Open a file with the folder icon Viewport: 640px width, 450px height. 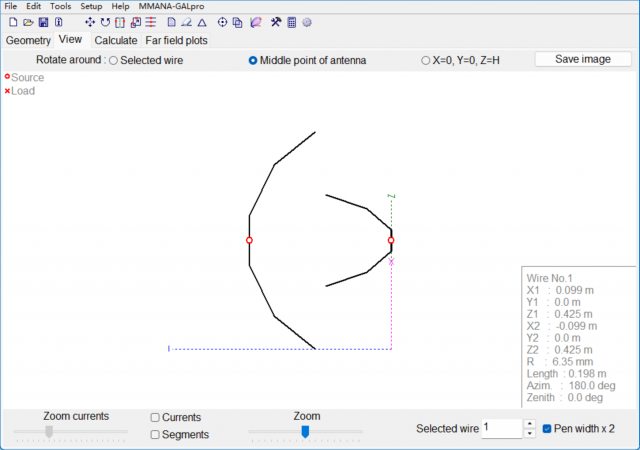point(28,22)
